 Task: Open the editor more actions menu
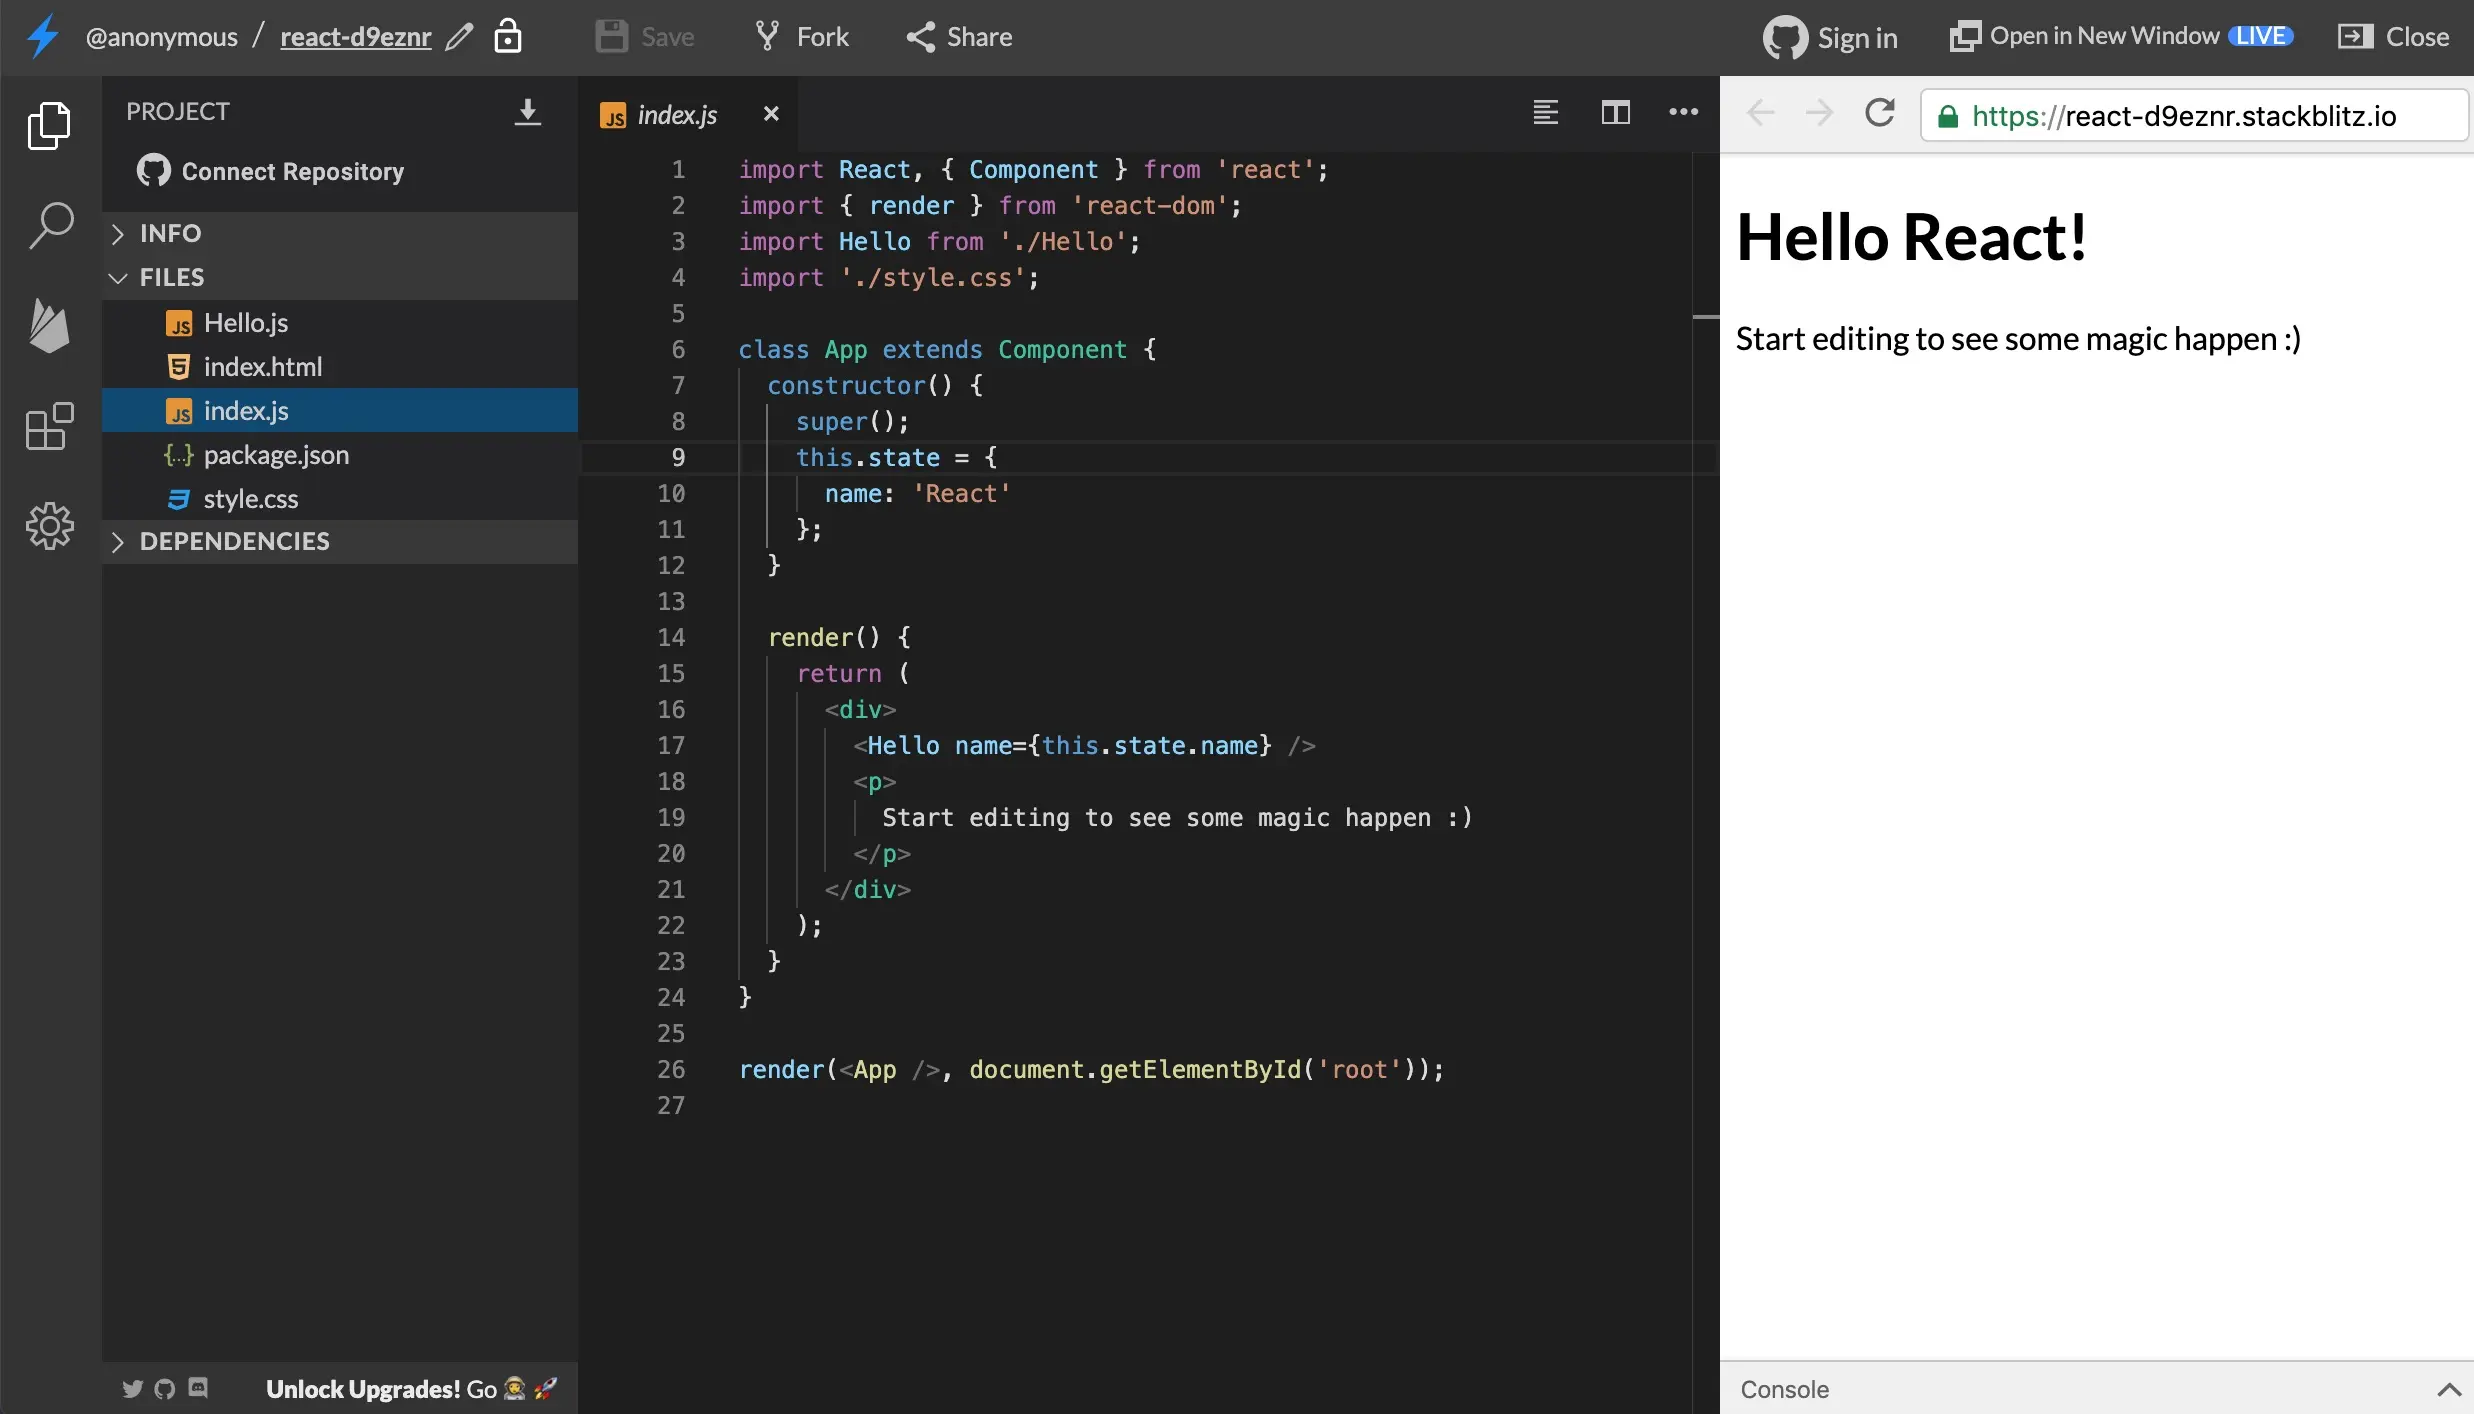click(x=1684, y=112)
